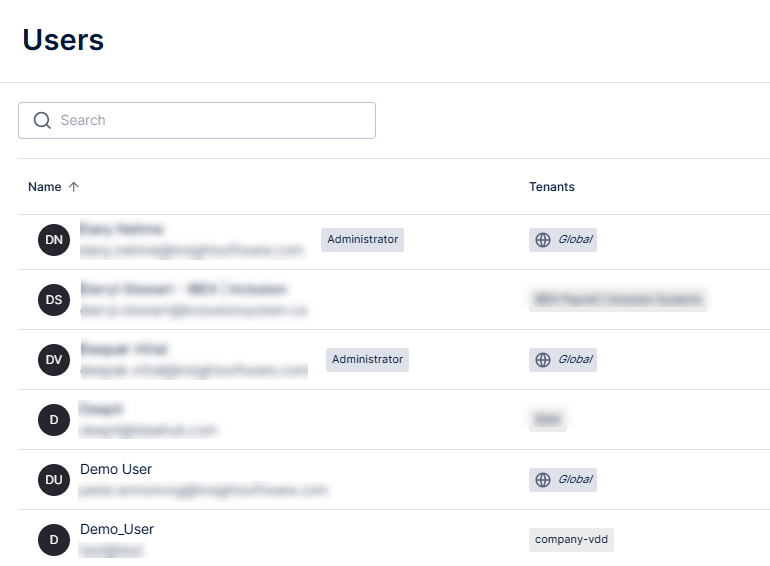Click the D avatar beside Demo_User

pos(54,540)
